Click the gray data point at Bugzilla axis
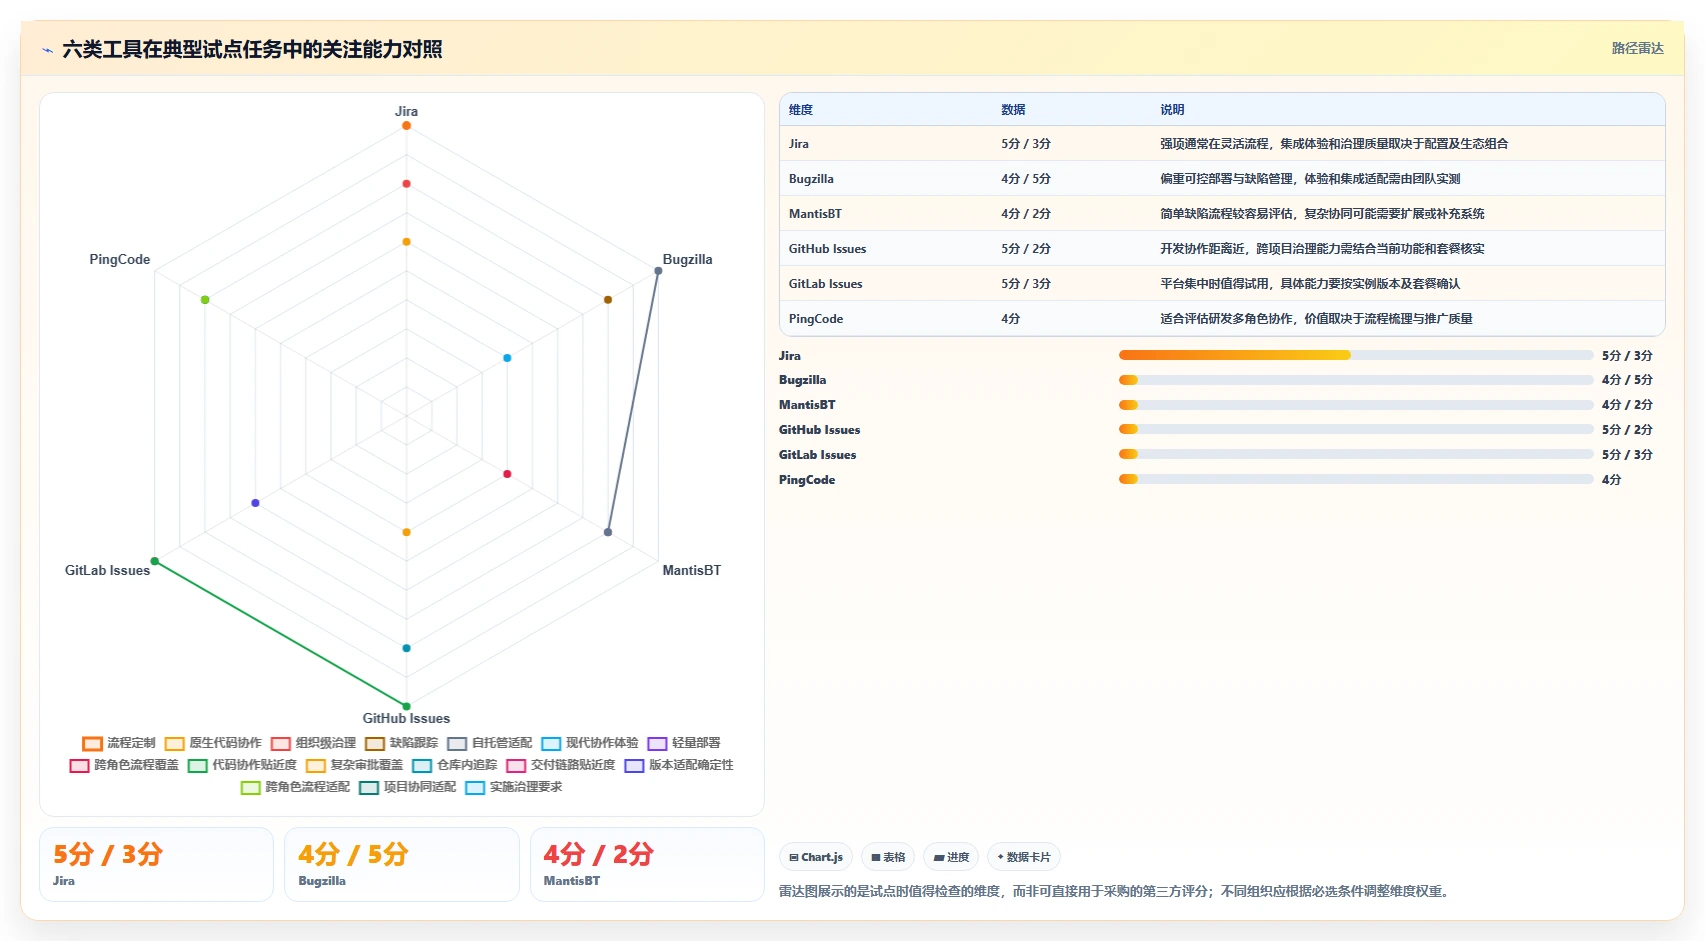 point(658,271)
